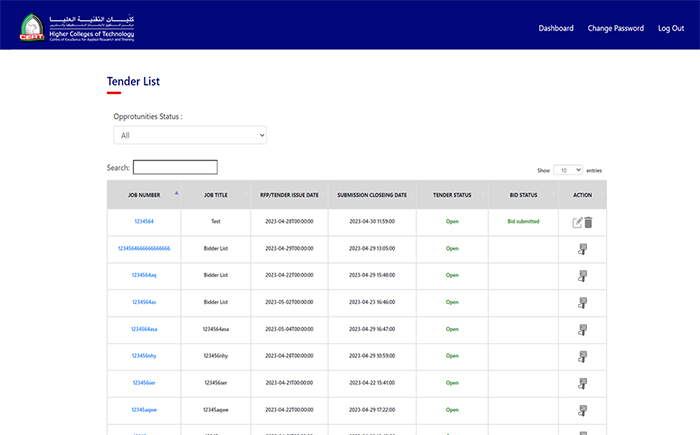
Task: Click Open status in row 123456ser
Action: [x=452, y=383]
